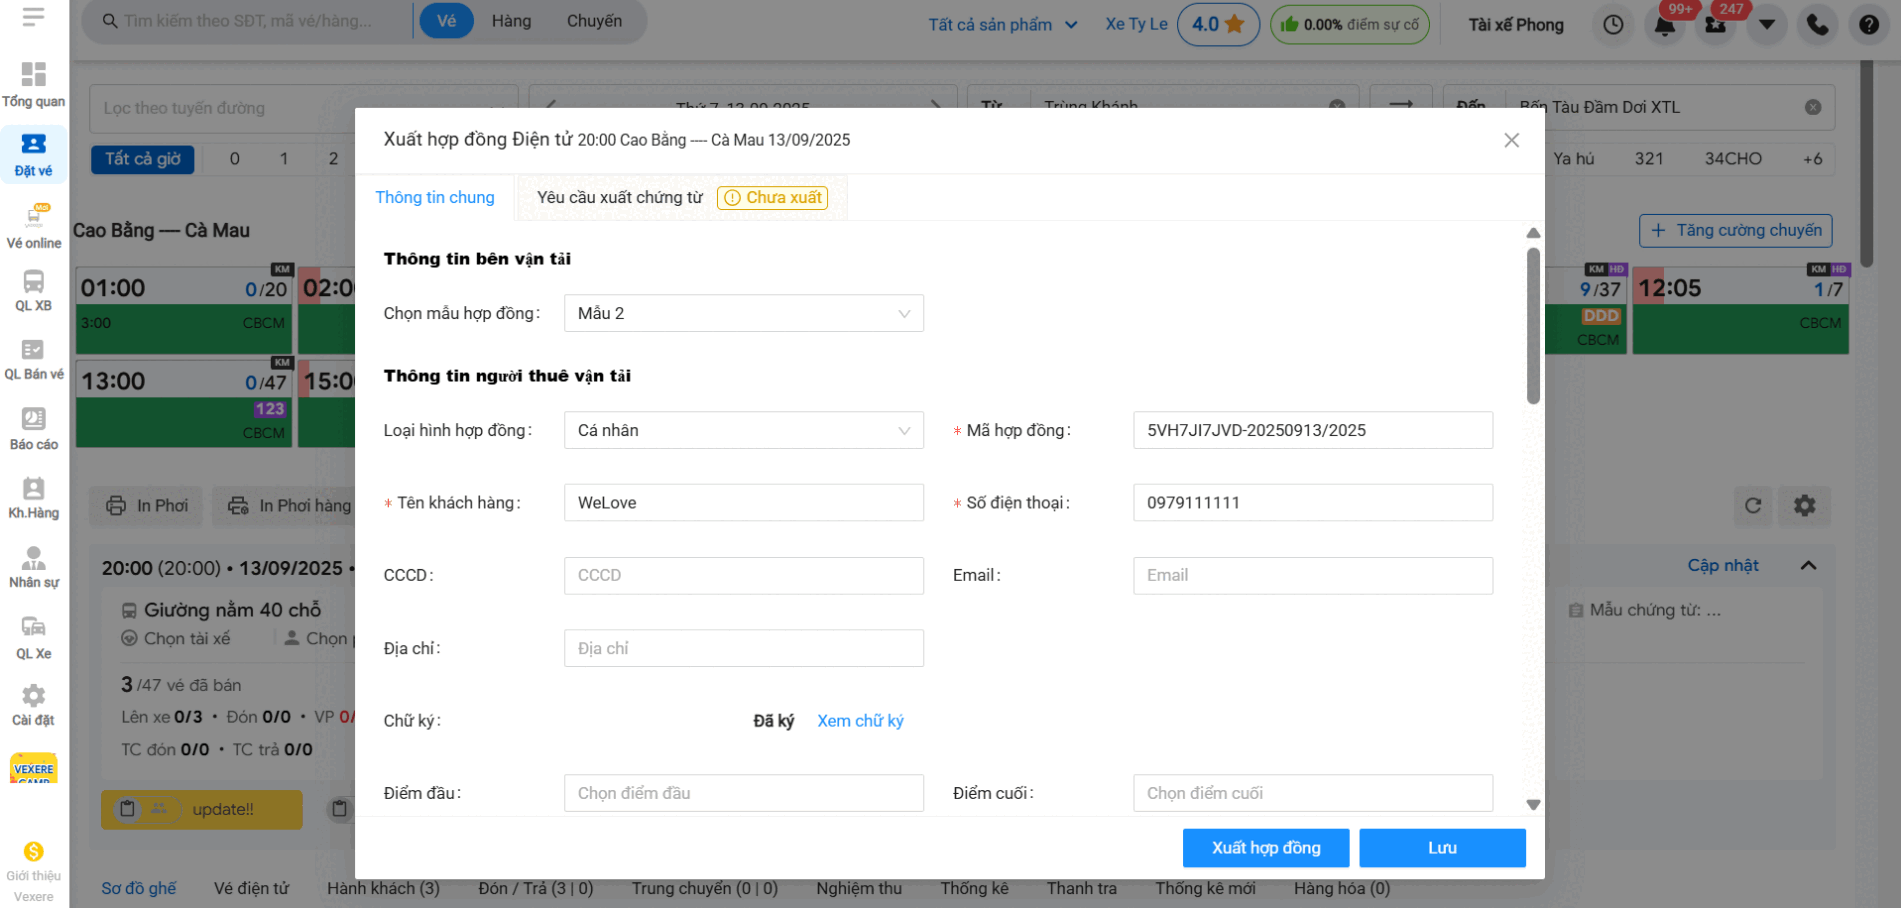The width and height of the screenshot is (1901, 908).
Task: Expand the Loại hình hợp đồng dropdown
Action: (743, 430)
